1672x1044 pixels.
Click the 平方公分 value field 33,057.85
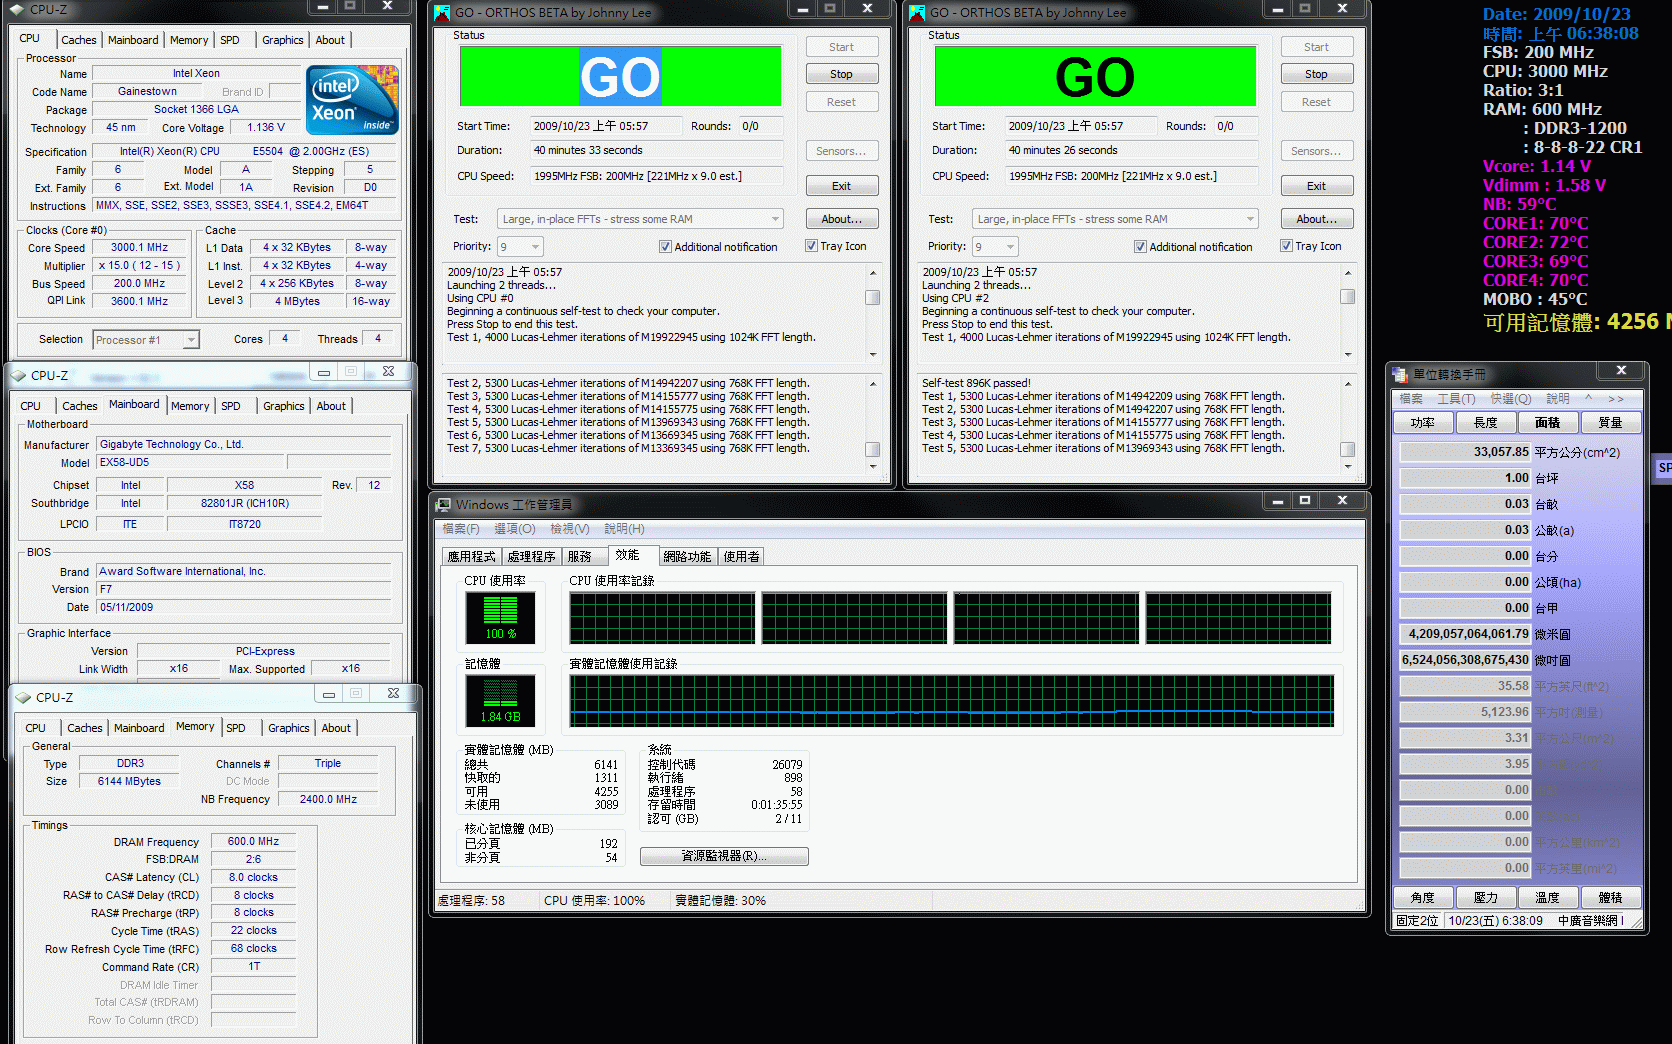1466,452
